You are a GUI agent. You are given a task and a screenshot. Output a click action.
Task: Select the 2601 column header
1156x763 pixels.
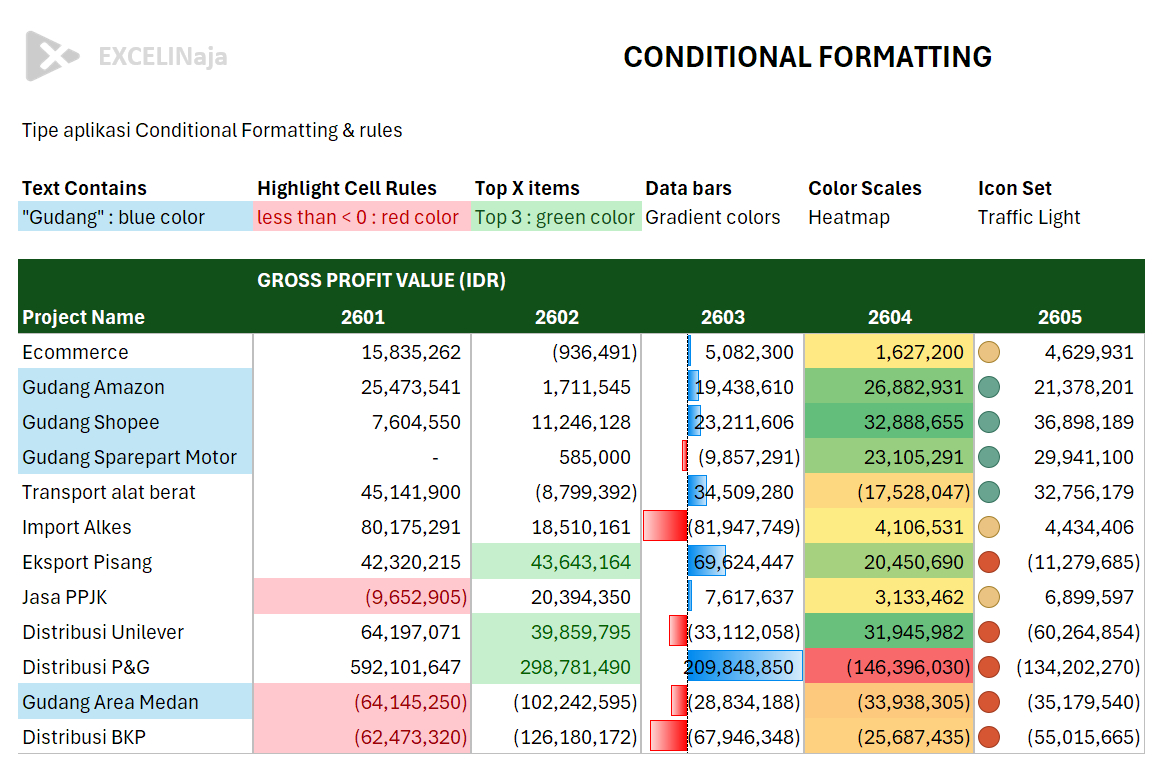click(363, 317)
